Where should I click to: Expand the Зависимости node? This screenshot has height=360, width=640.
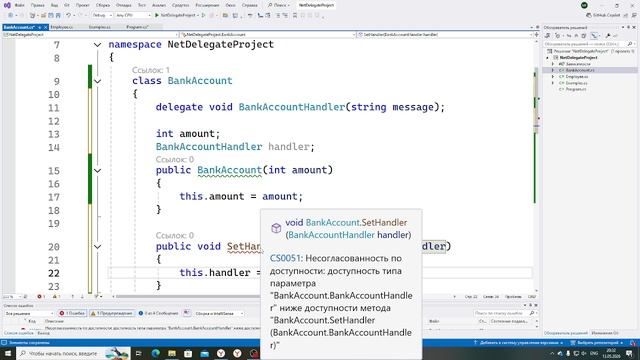coord(553,64)
